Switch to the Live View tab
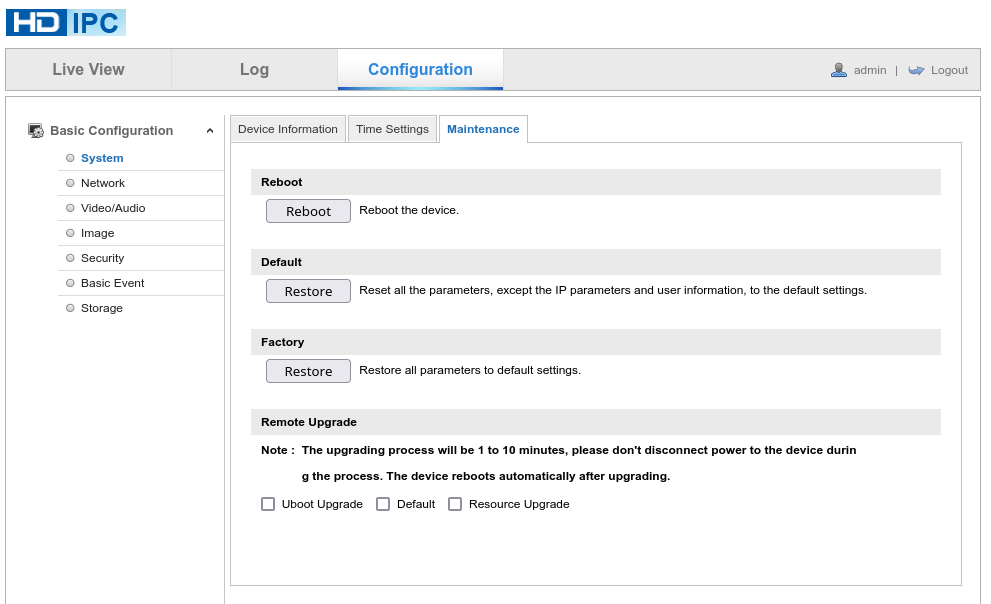The image size is (991, 604). (x=88, y=69)
